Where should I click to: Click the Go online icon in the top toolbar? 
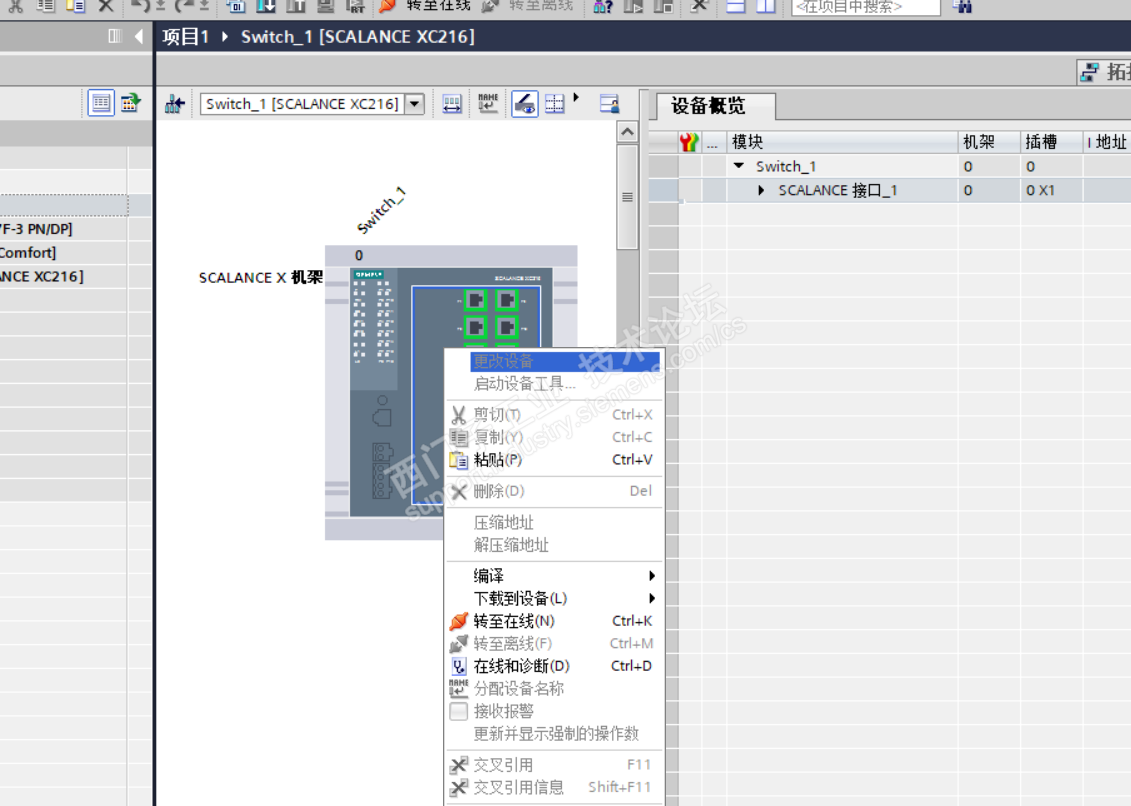[x=388, y=6]
